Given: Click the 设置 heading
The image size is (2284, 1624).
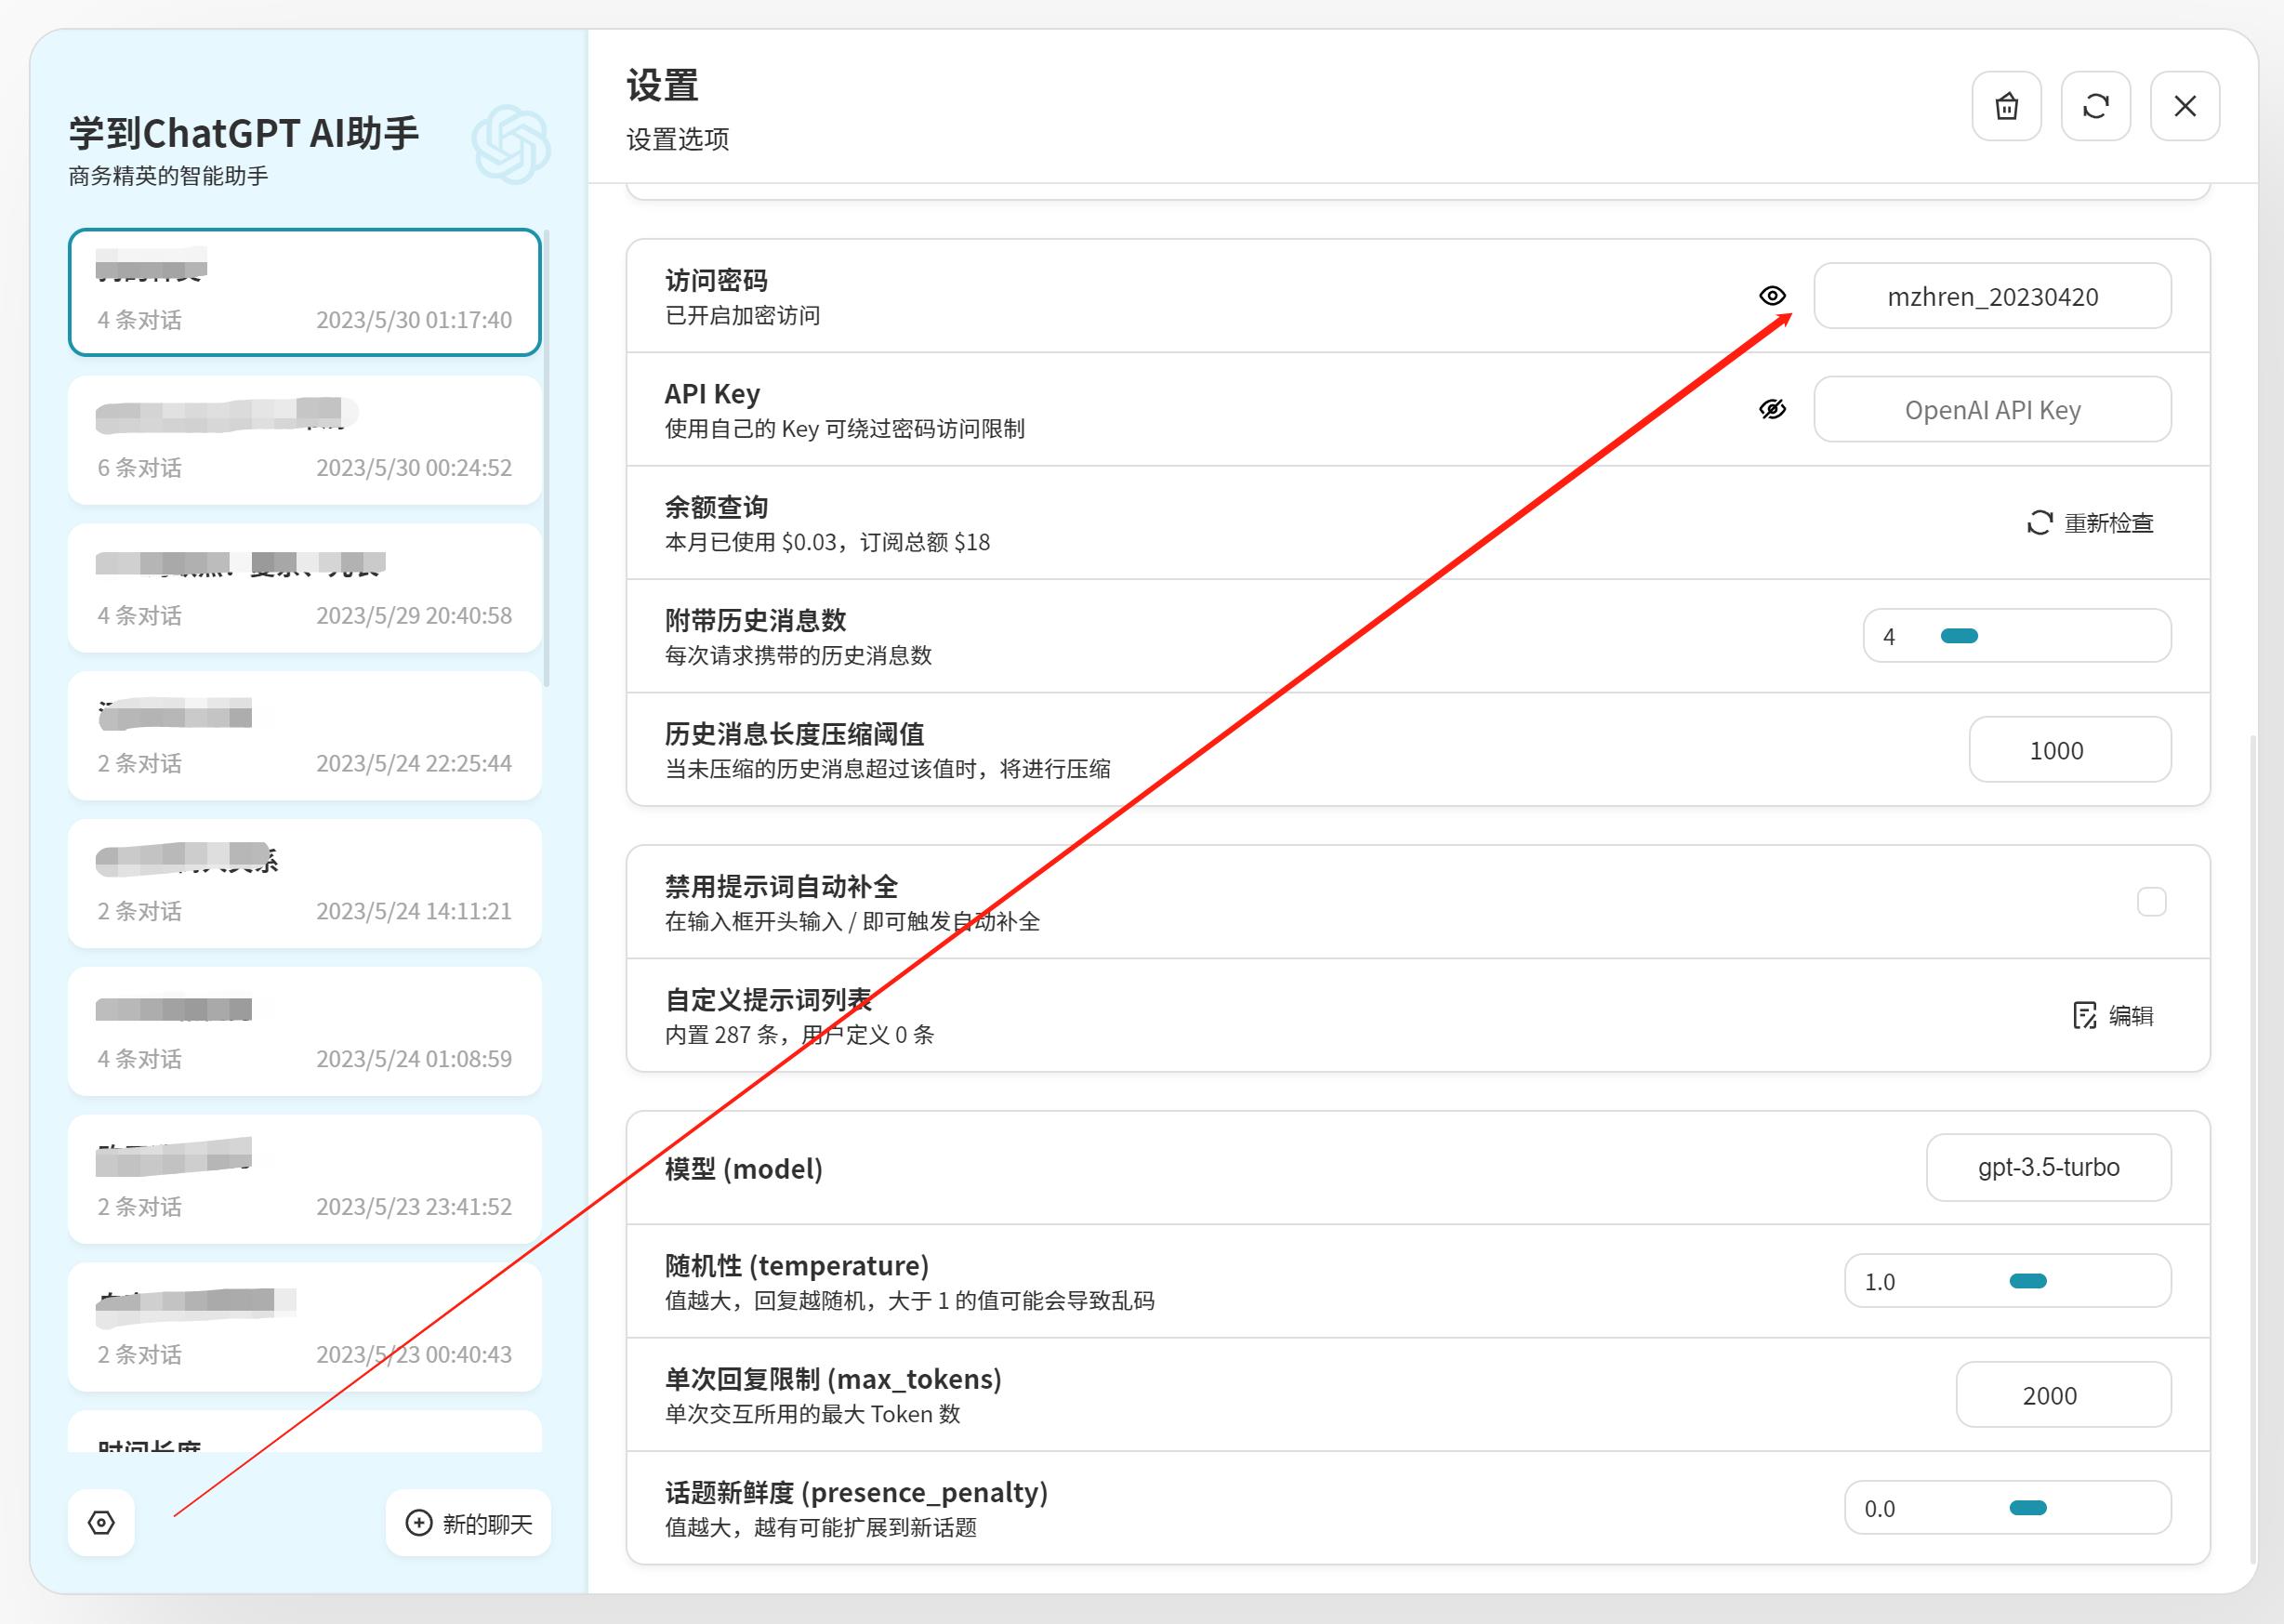Looking at the screenshot, I should coord(662,86).
